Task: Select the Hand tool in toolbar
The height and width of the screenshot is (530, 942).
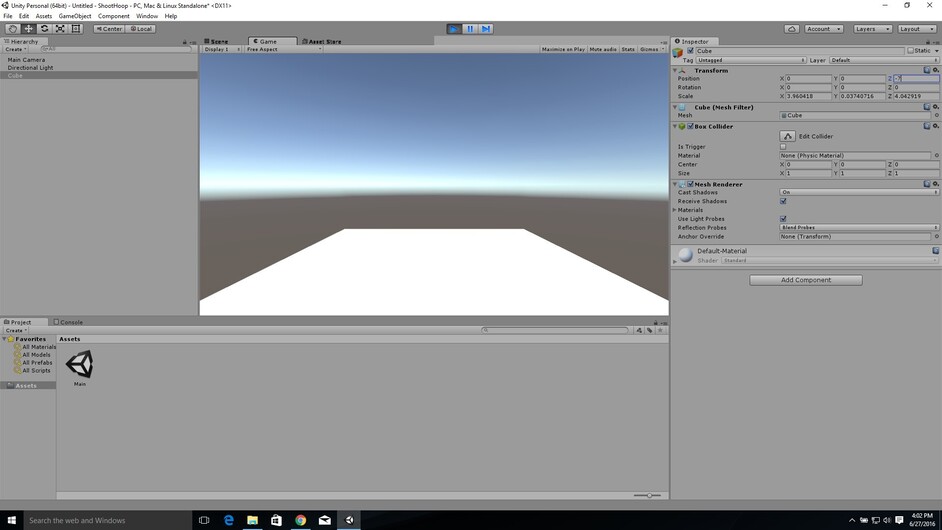Action: (12, 29)
